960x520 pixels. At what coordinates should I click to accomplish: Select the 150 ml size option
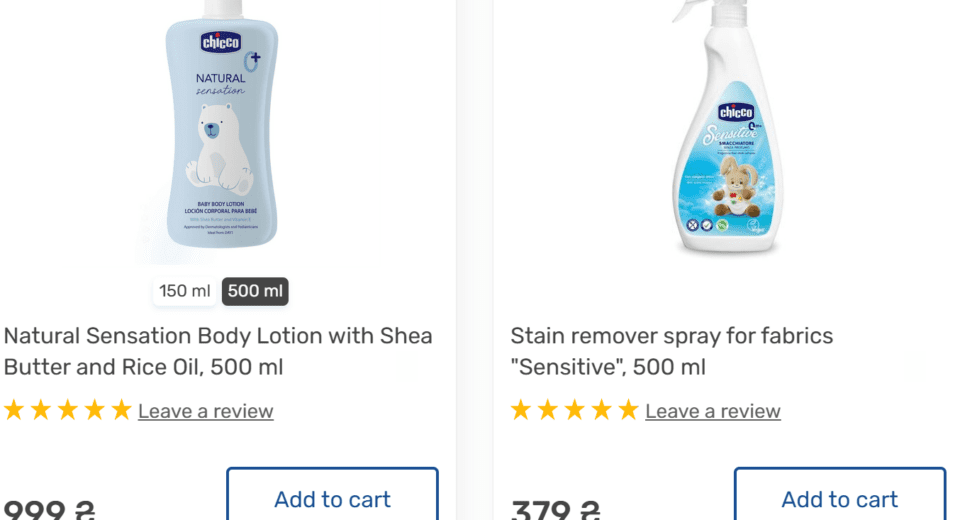[x=185, y=291]
